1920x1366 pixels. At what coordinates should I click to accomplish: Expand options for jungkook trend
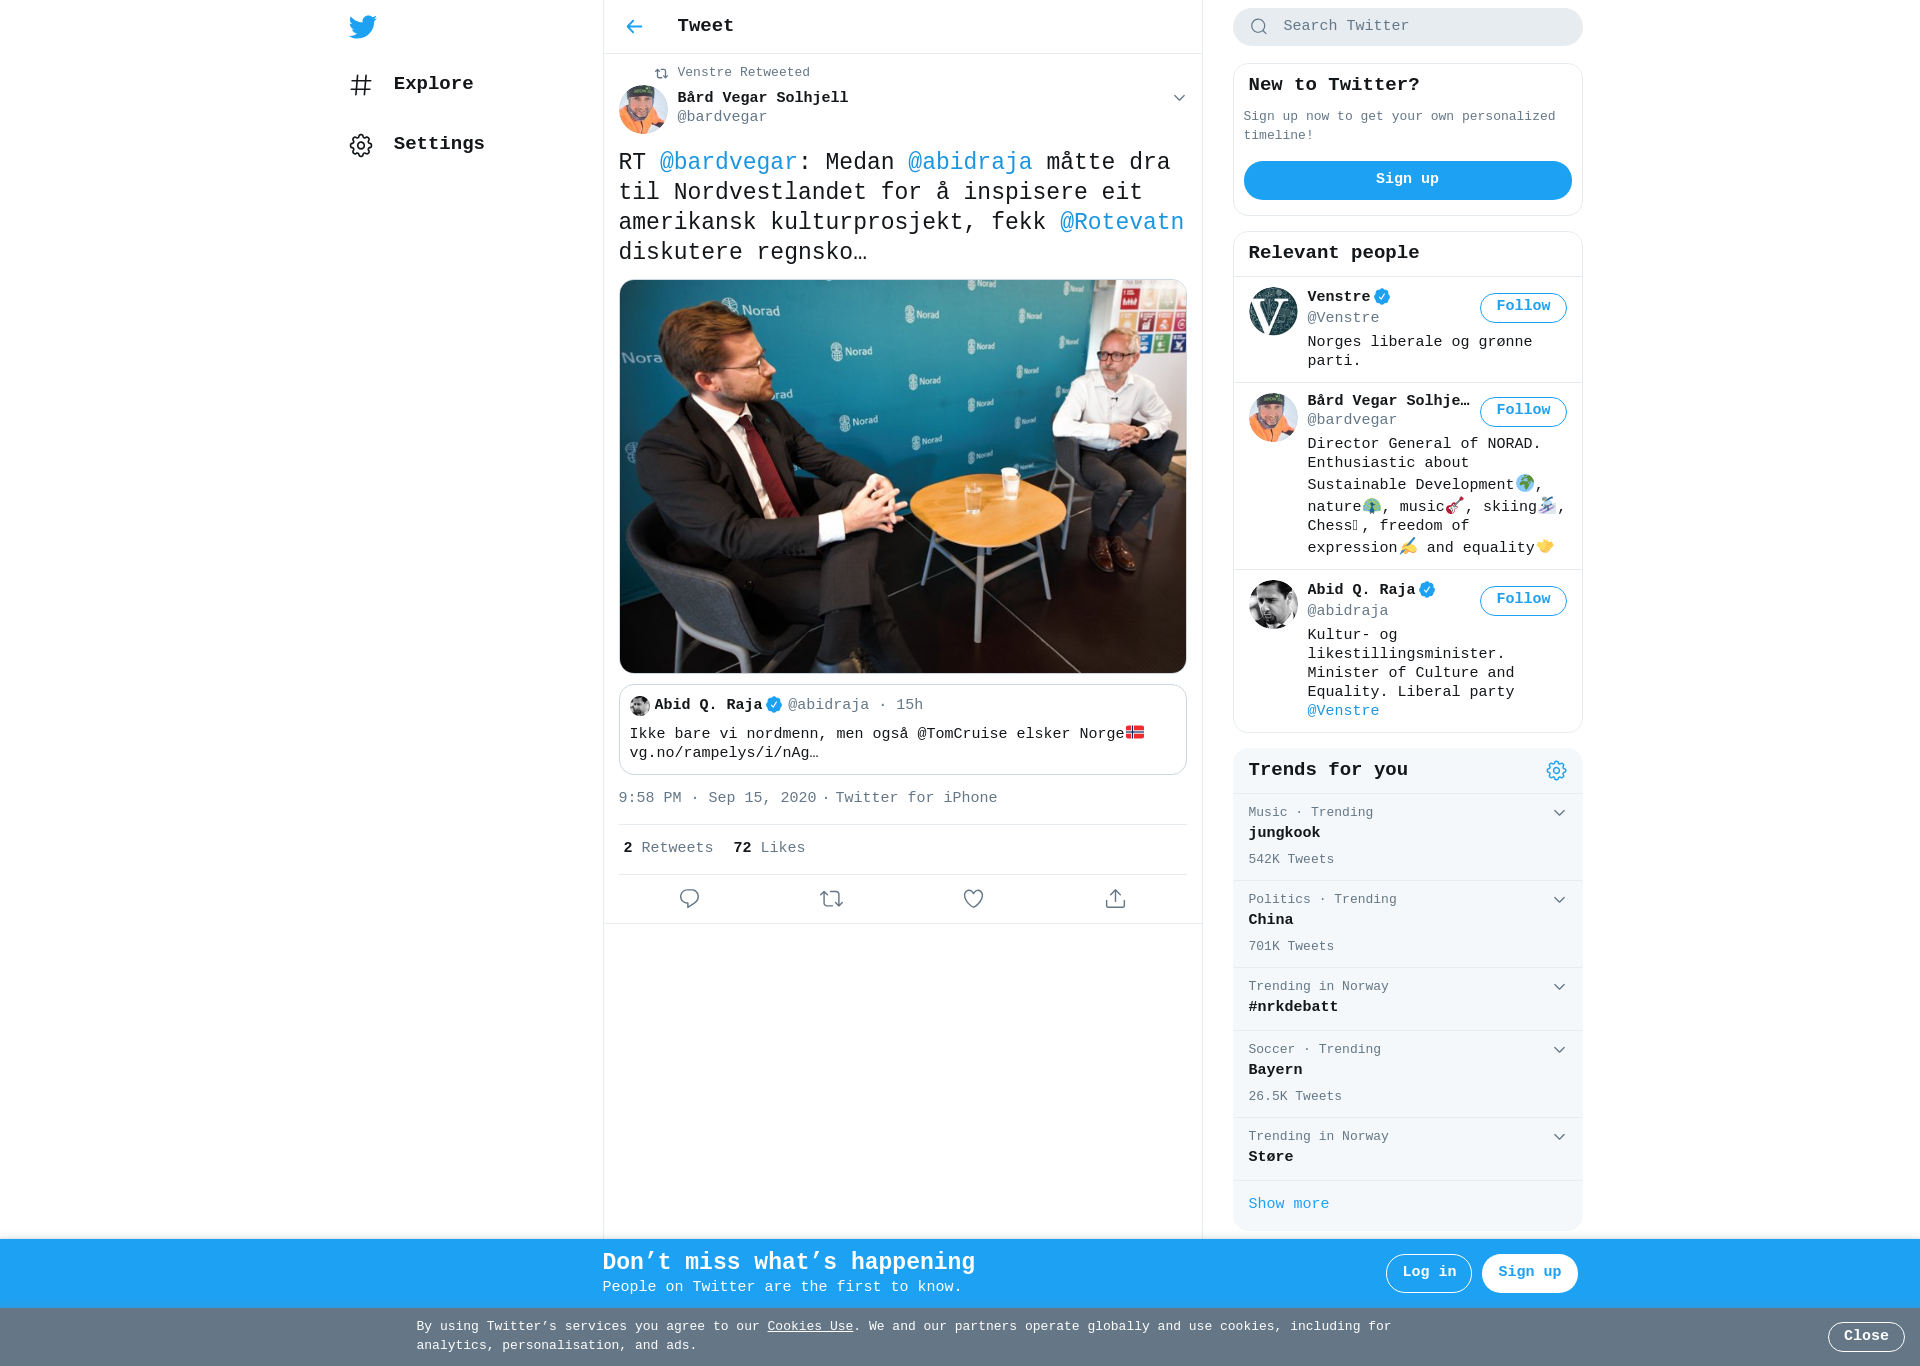(1559, 813)
